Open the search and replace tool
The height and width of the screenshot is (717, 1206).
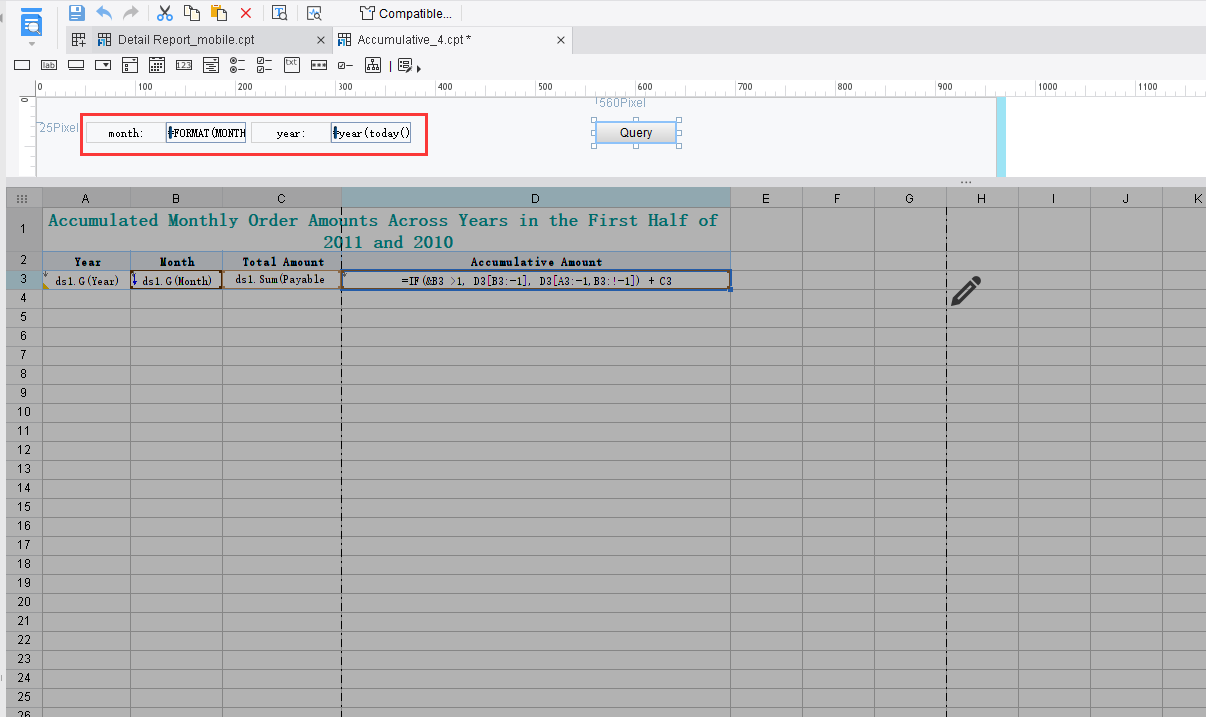[279, 13]
